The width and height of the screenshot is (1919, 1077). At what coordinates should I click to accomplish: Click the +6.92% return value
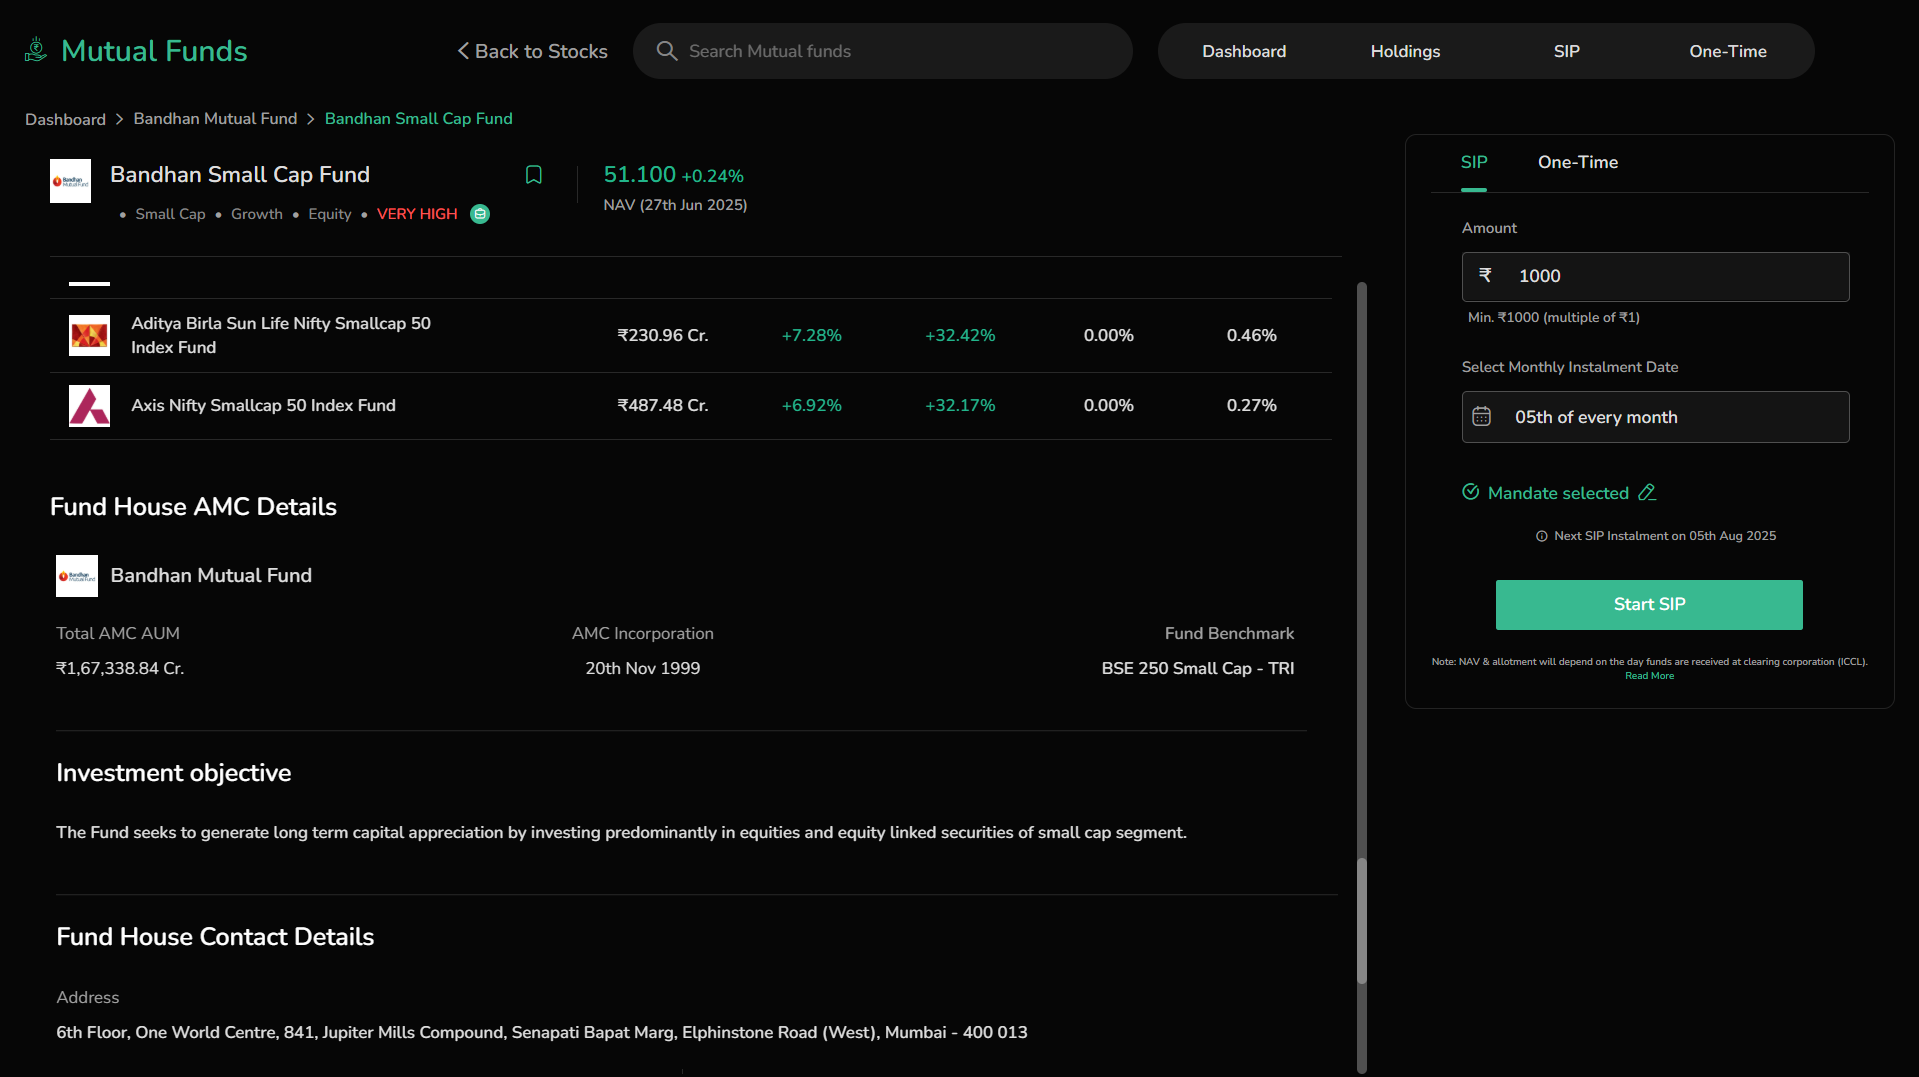coord(811,406)
